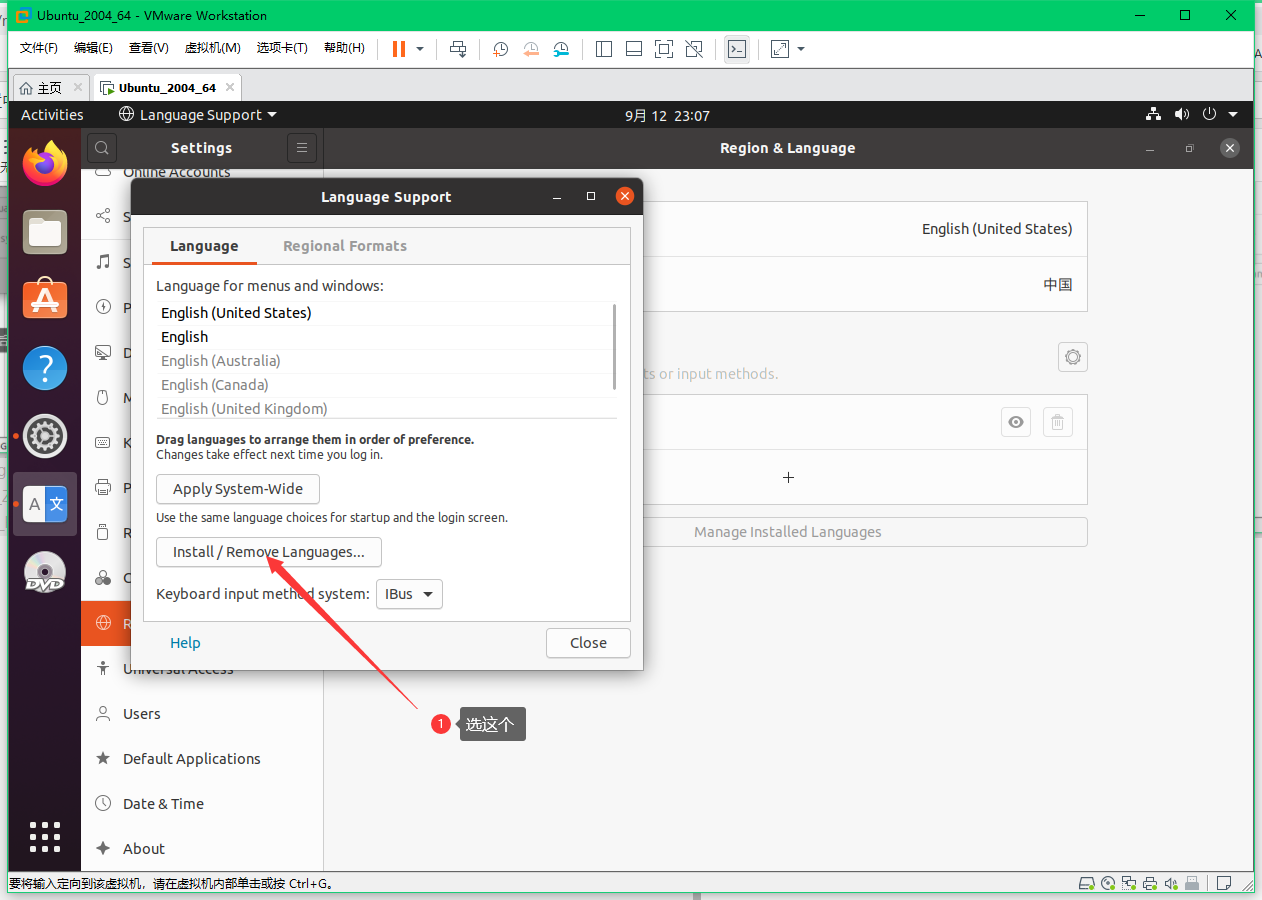This screenshot has width=1262, height=900.
Task: Select English (United Kingdom) in language list
Action: [x=384, y=408]
